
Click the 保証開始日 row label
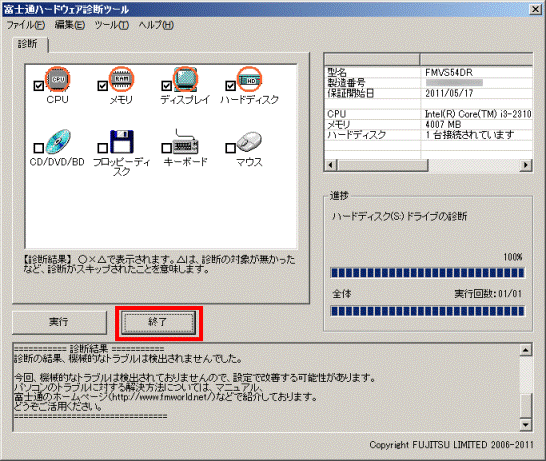(x=350, y=93)
